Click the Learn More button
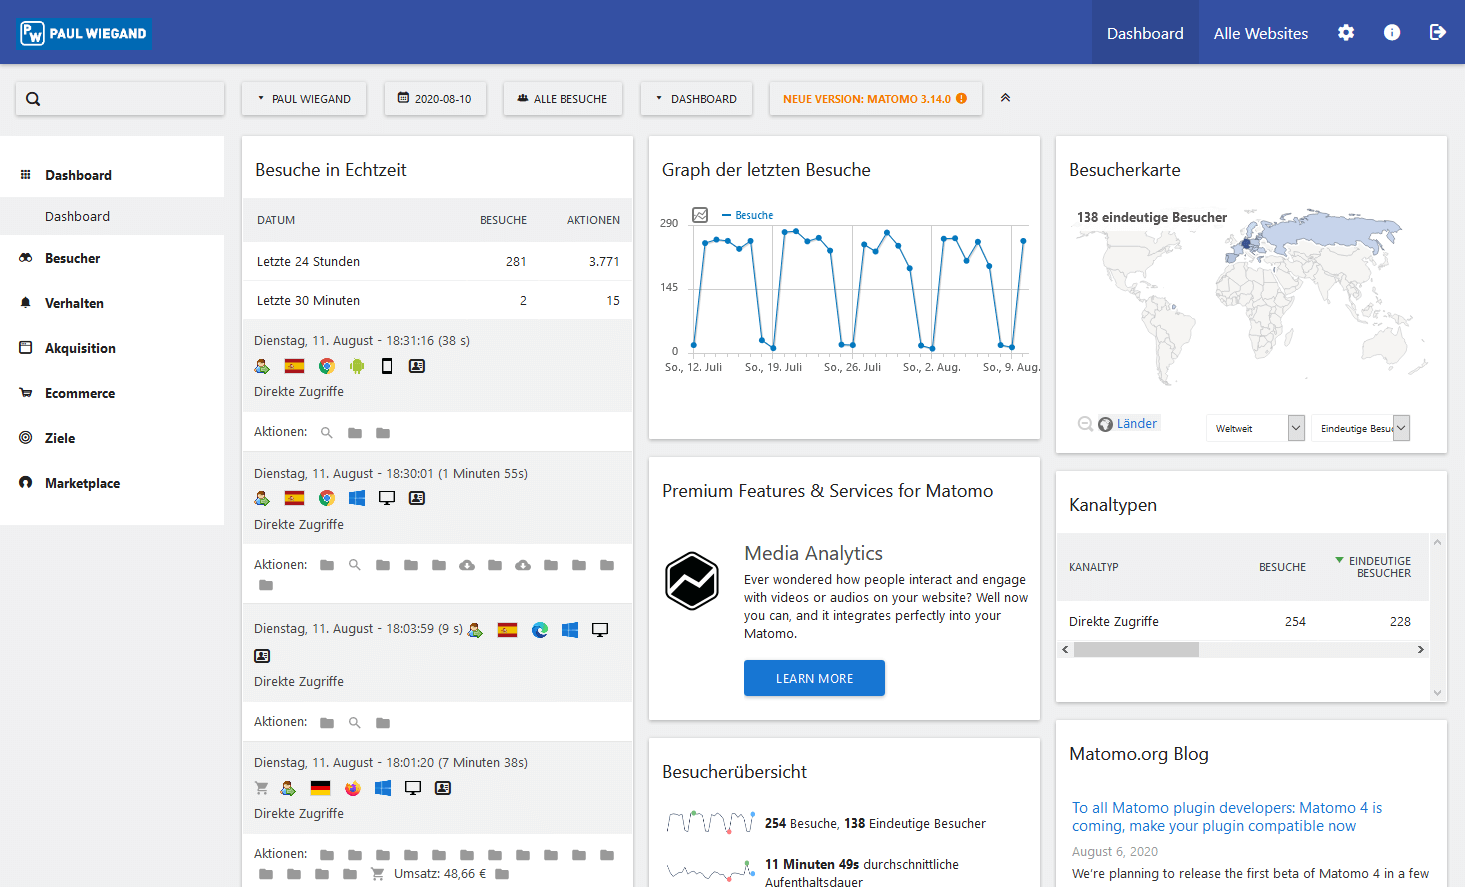 pyautogui.click(x=814, y=678)
